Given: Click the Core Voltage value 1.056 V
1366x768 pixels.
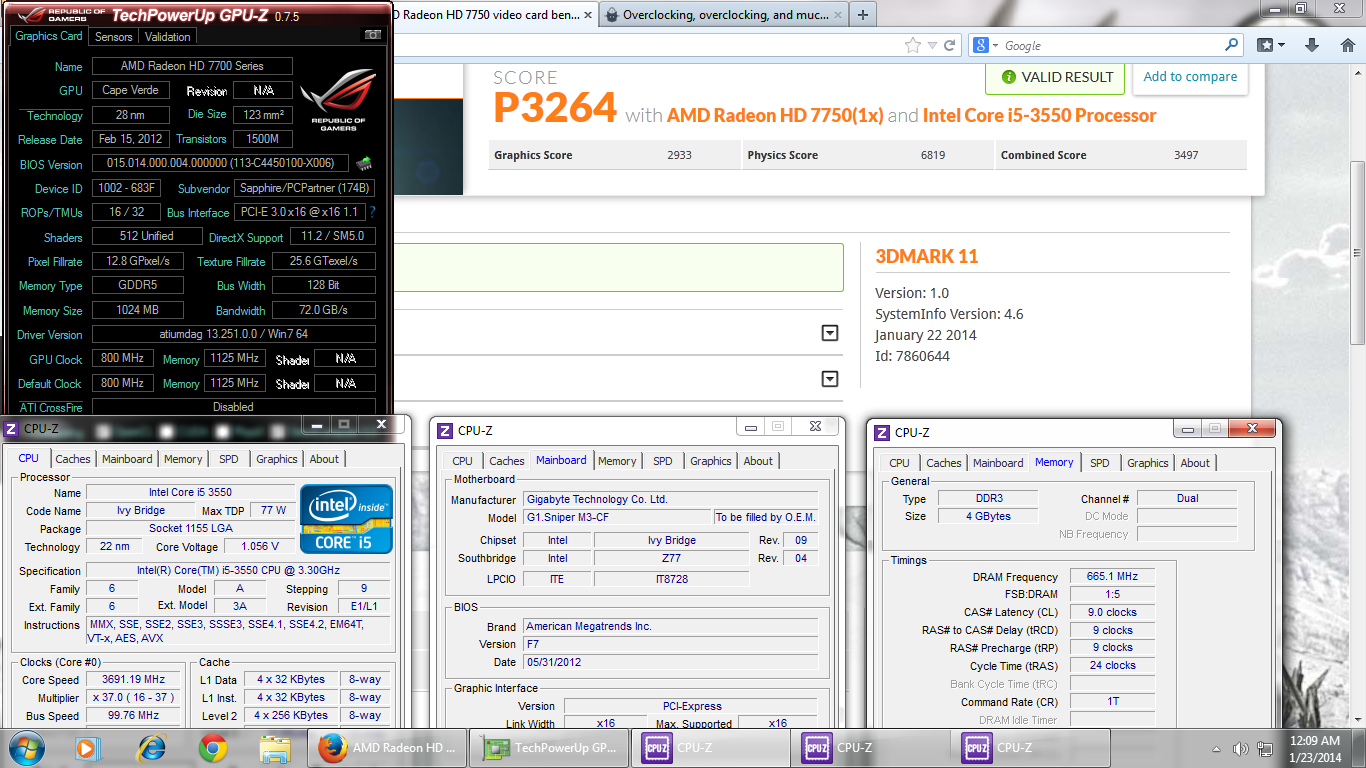Looking at the screenshot, I should (x=261, y=546).
